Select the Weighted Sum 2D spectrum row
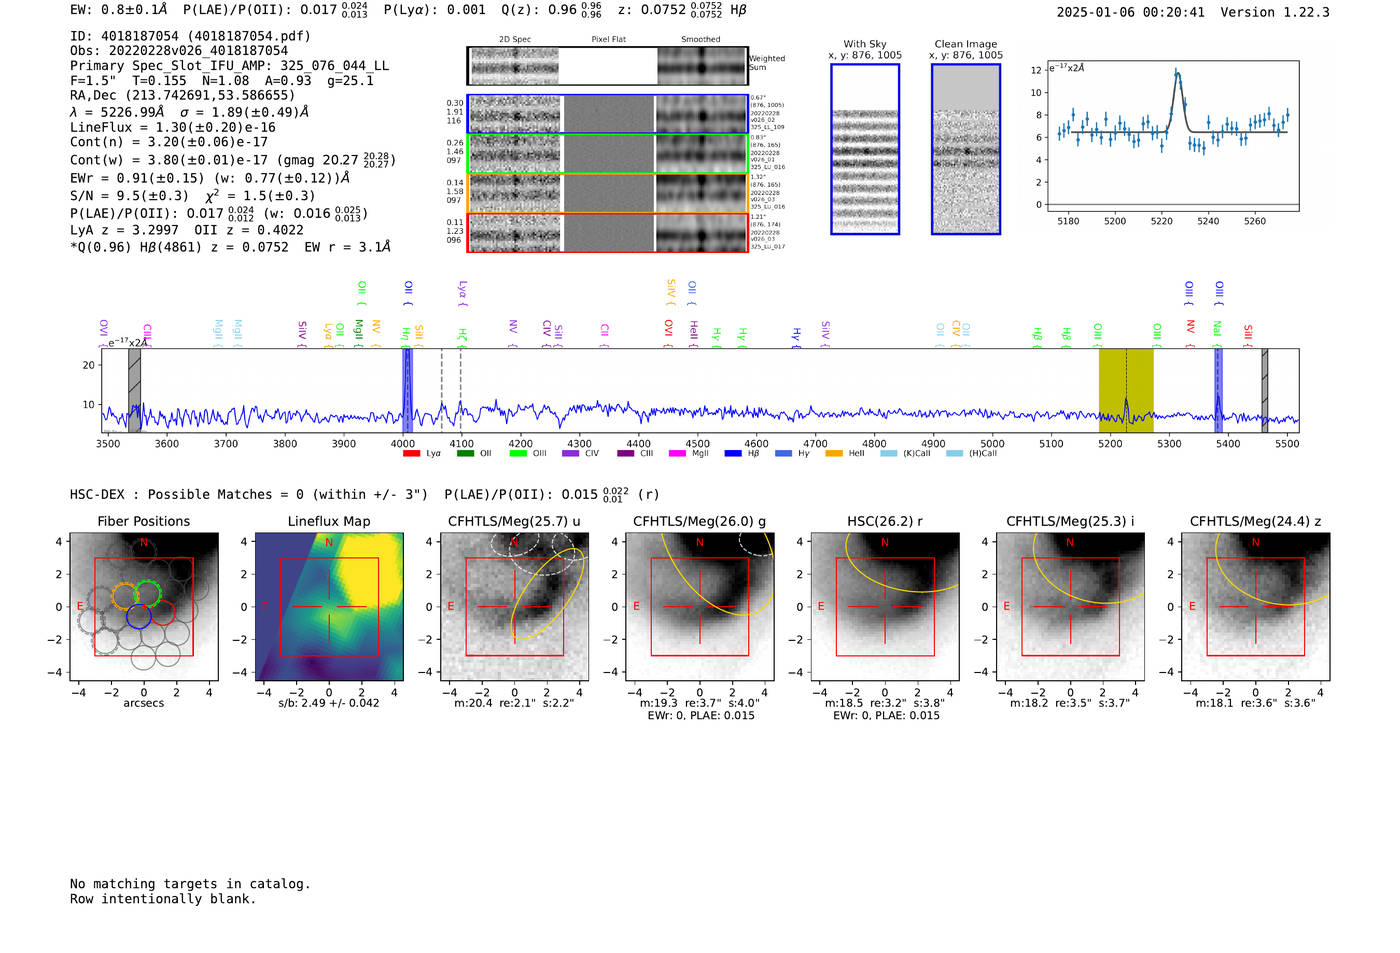 tap(607, 66)
